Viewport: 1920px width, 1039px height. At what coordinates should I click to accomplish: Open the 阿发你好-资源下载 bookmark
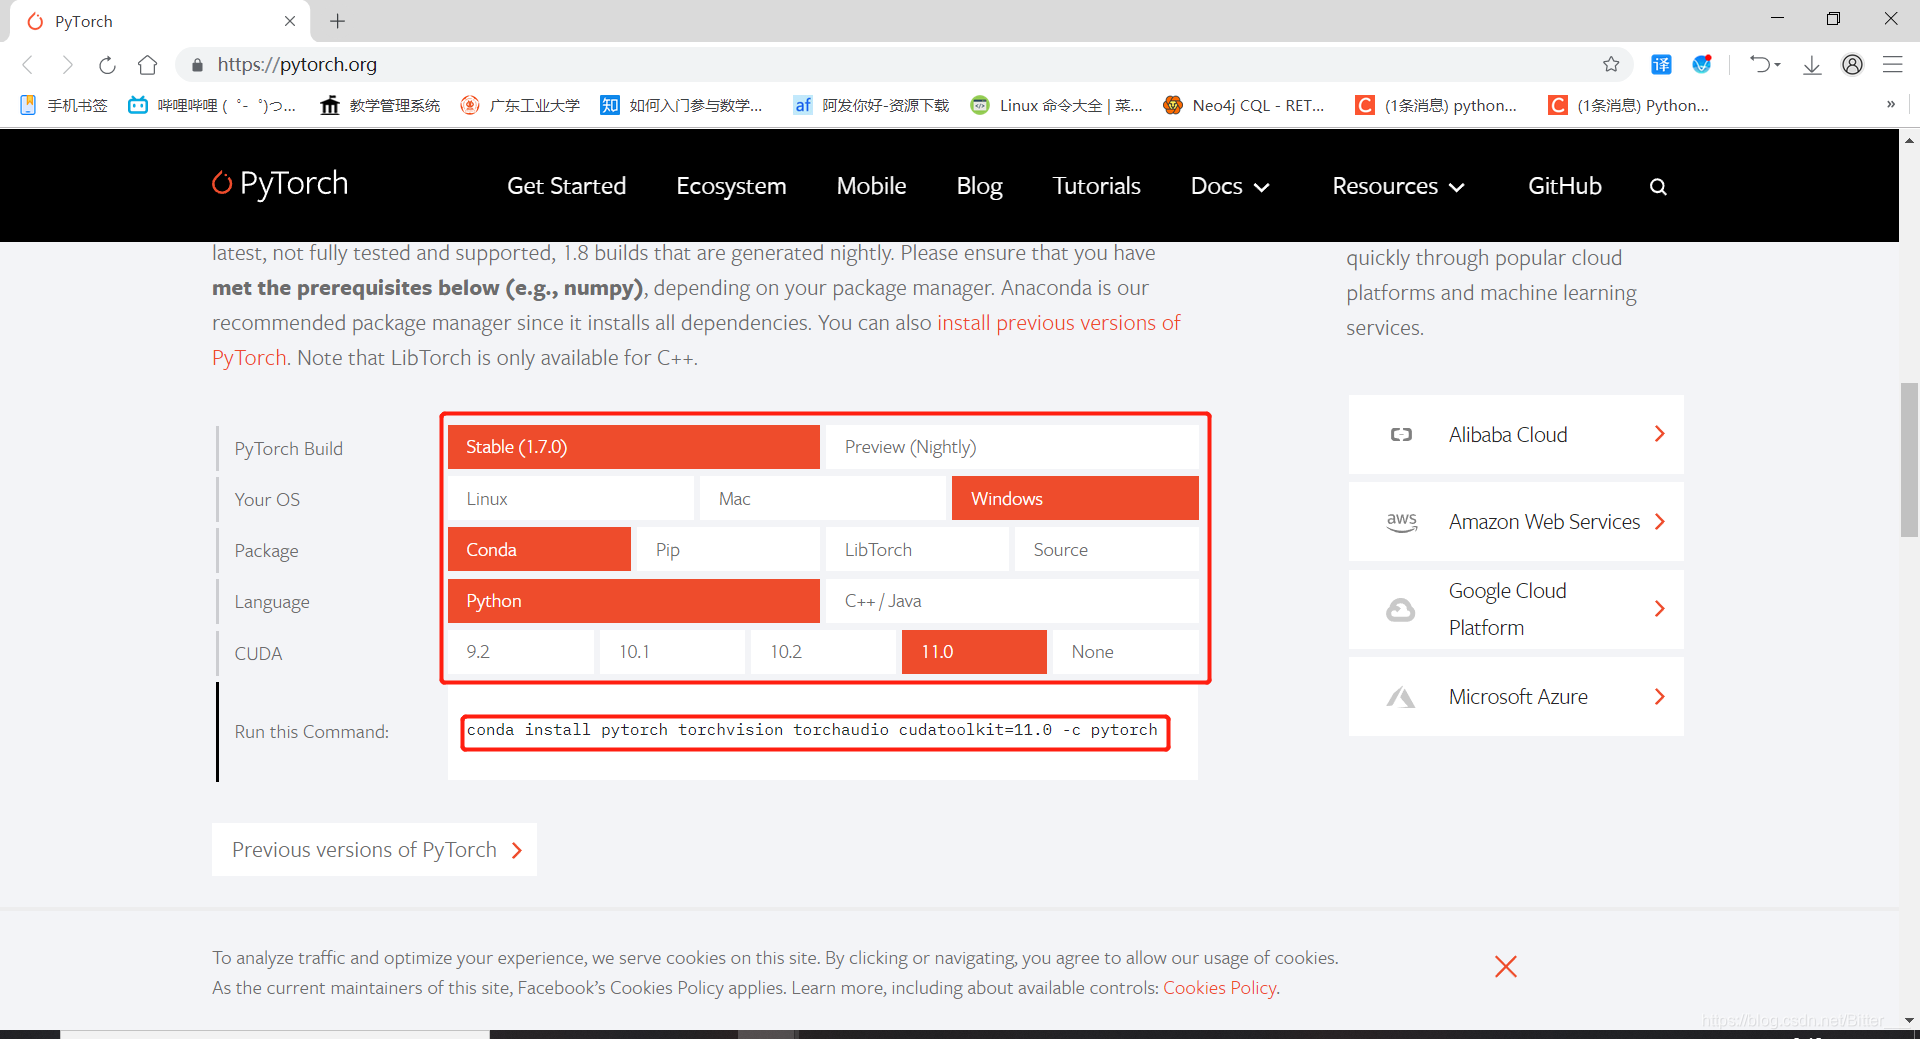(871, 105)
